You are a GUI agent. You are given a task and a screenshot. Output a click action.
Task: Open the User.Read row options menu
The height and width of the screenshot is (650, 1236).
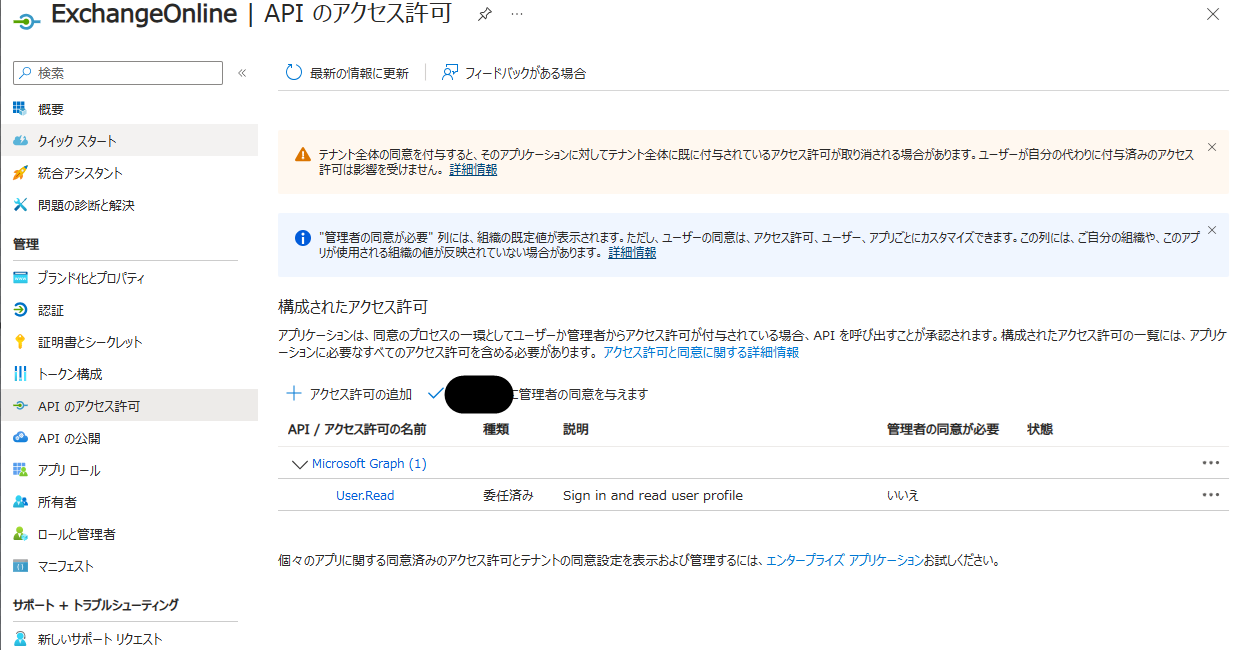(1211, 494)
